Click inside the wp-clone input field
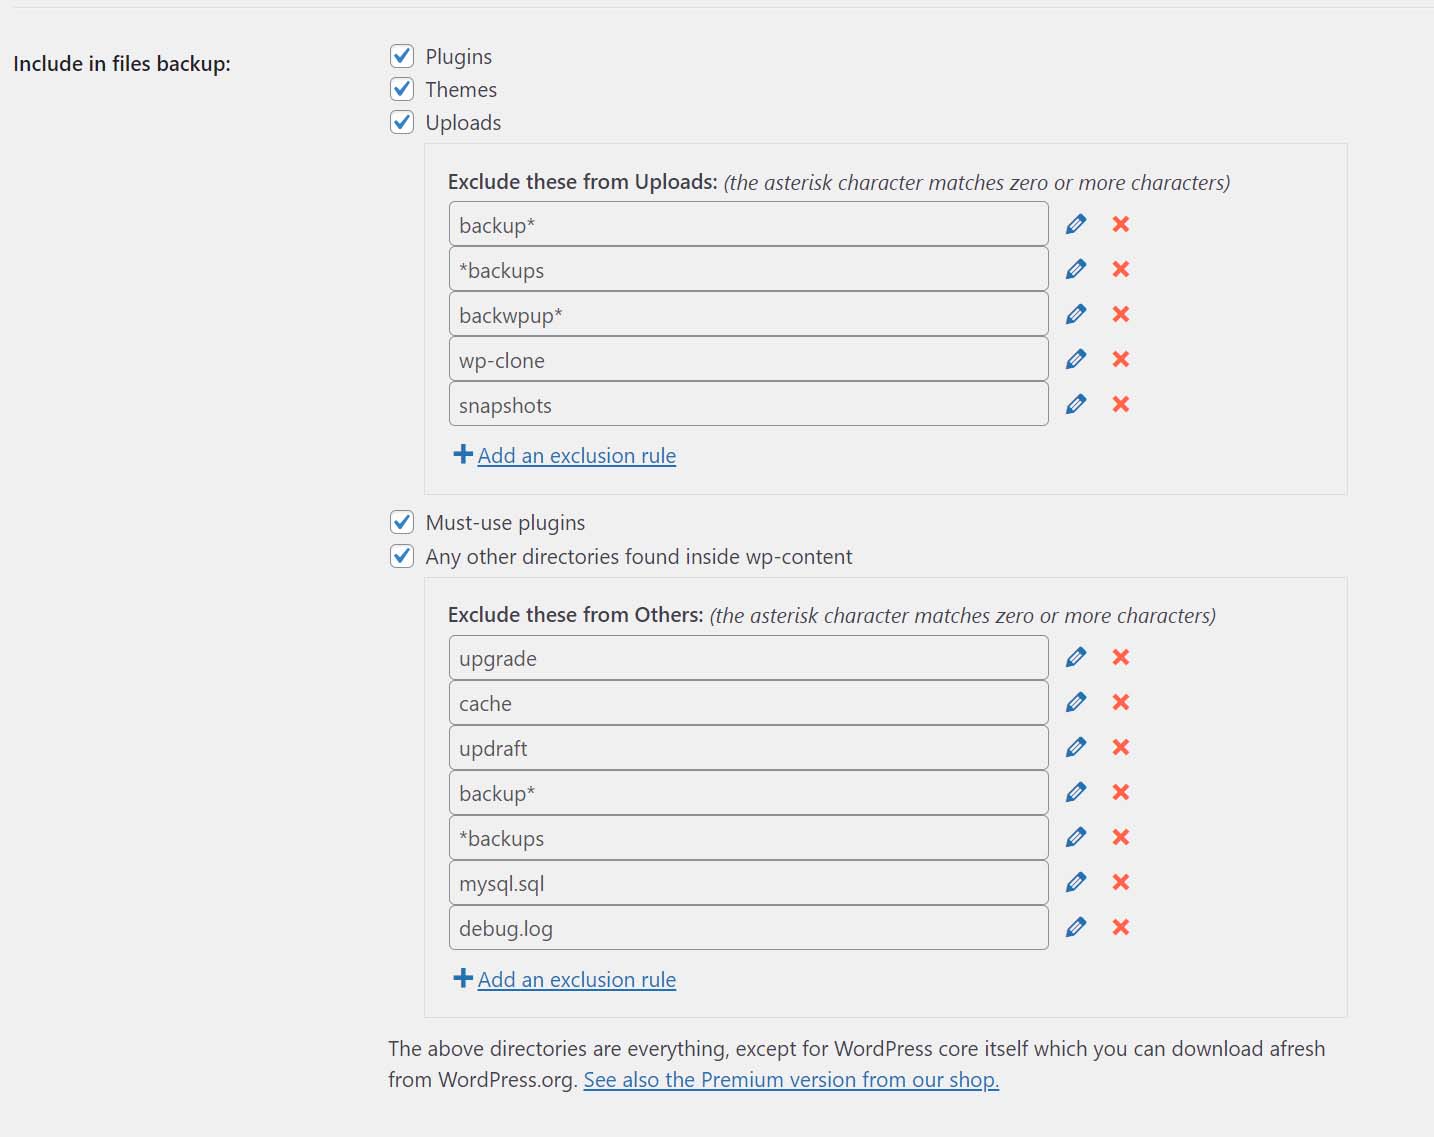This screenshot has width=1434, height=1137. click(747, 359)
